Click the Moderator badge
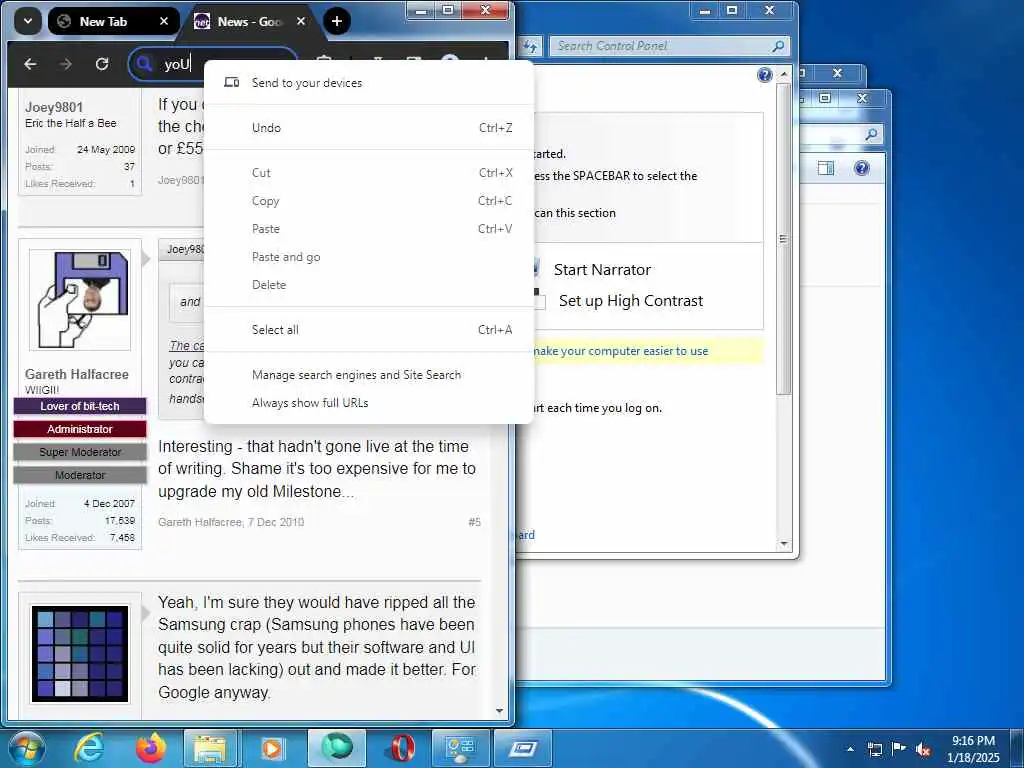The image size is (1024, 768). click(80, 475)
